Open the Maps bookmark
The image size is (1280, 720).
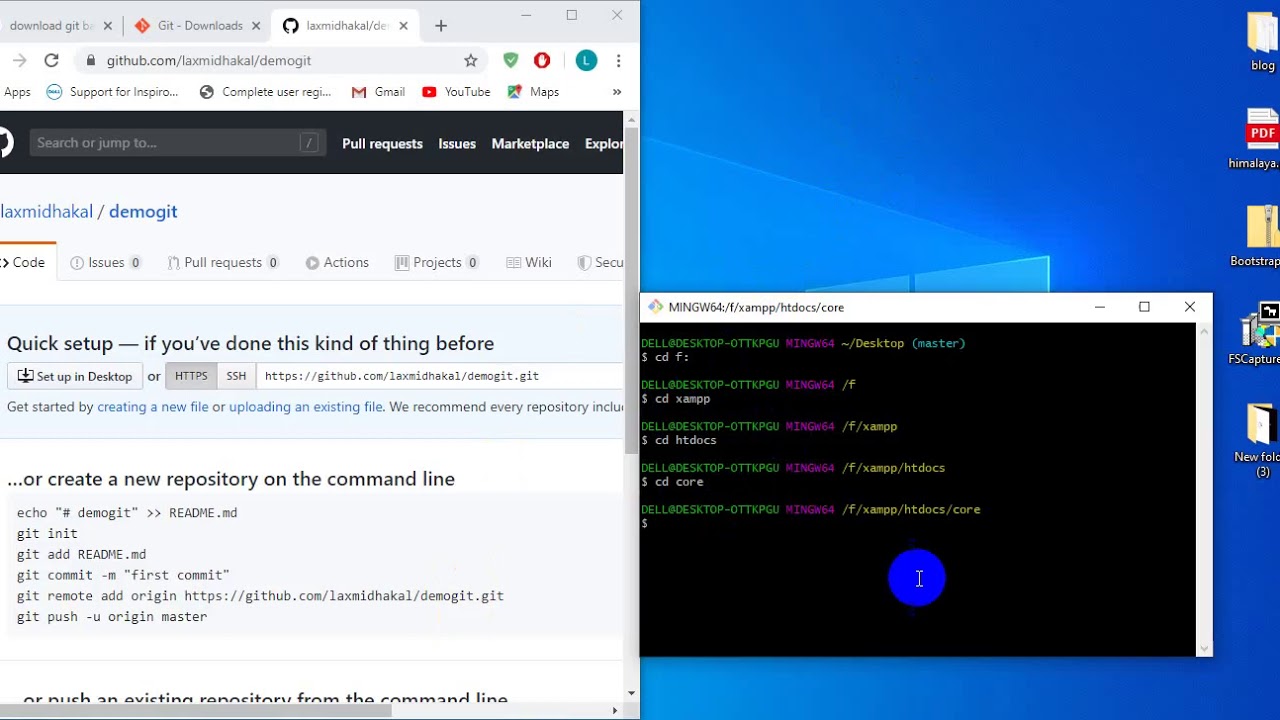(x=533, y=91)
